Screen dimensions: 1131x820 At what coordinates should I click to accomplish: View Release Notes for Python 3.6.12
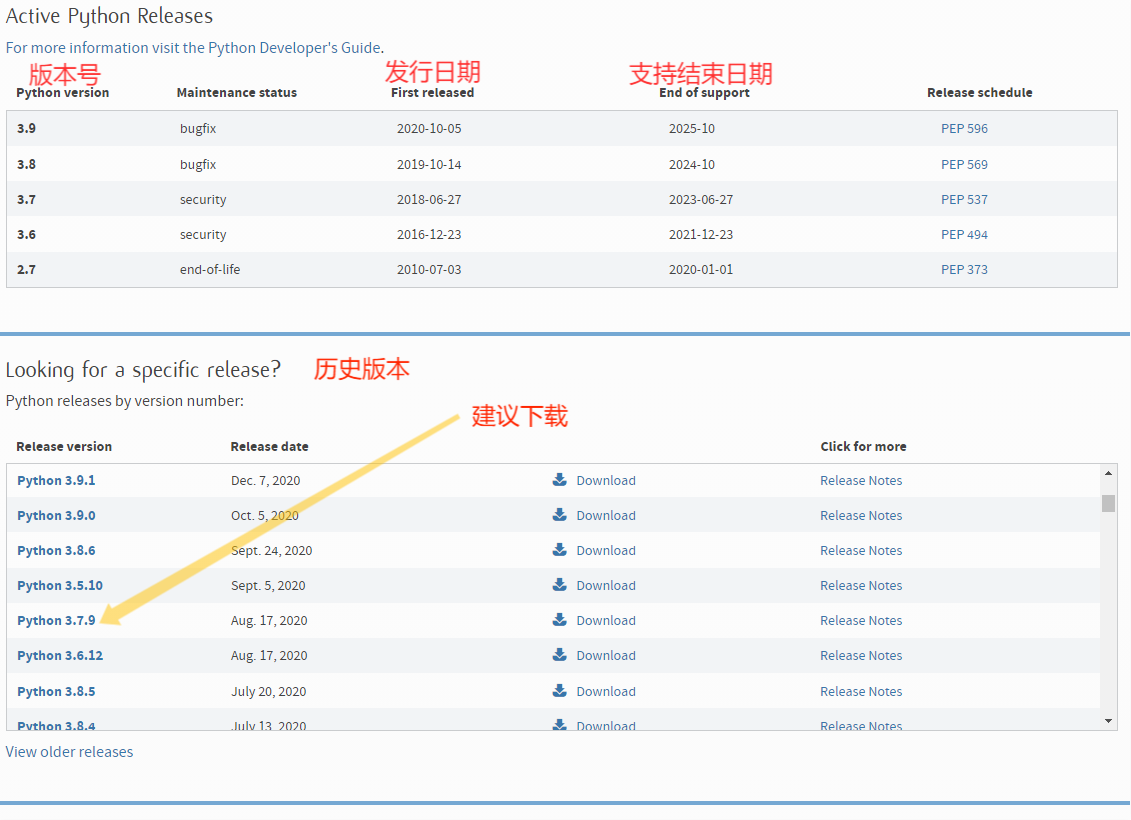(x=861, y=656)
